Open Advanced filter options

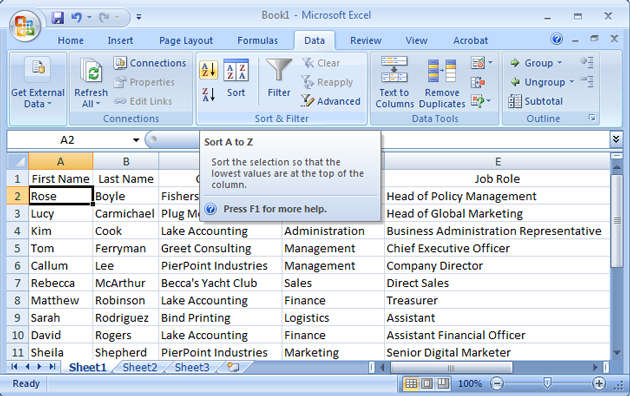[x=331, y=101]
